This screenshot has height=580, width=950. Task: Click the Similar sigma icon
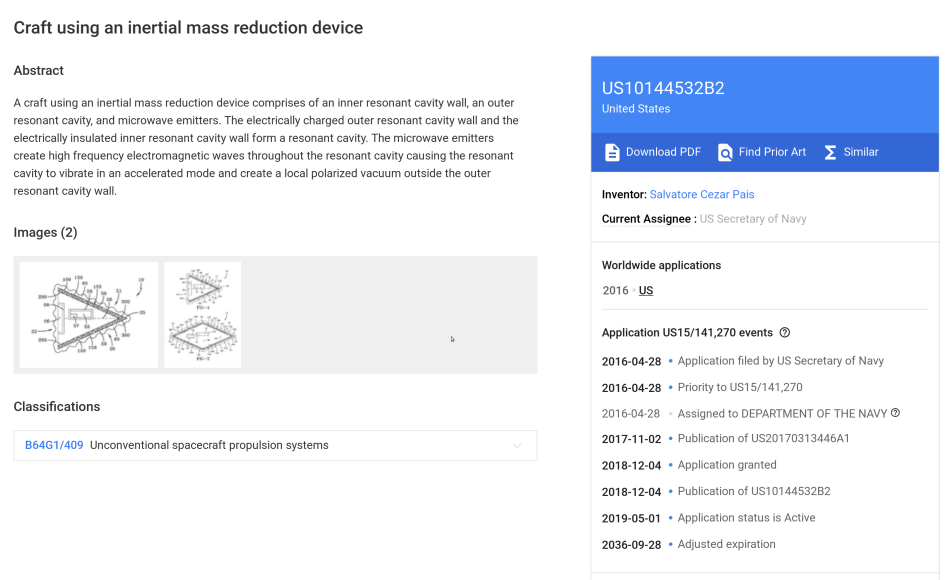(830, 152)
